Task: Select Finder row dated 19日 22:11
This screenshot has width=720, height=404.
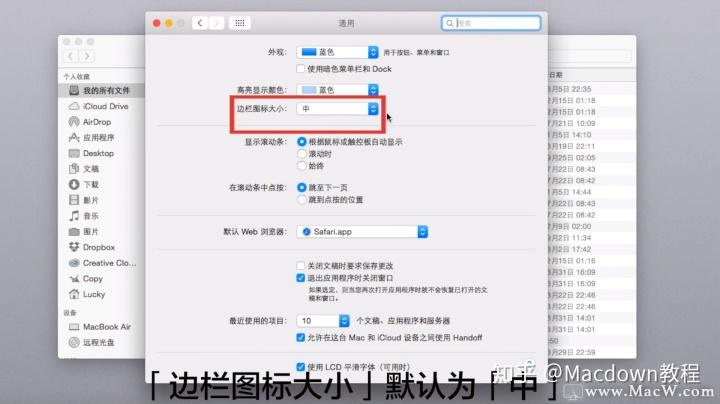Action: point(592,146)
